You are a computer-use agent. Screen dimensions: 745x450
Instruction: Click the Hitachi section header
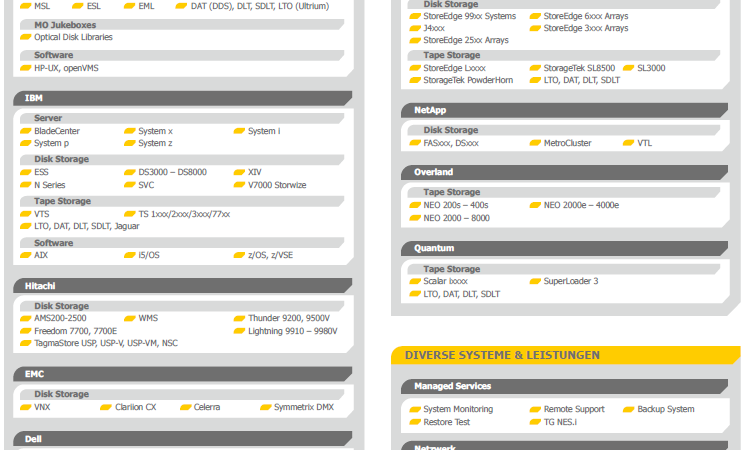click(x=182, y=286)
